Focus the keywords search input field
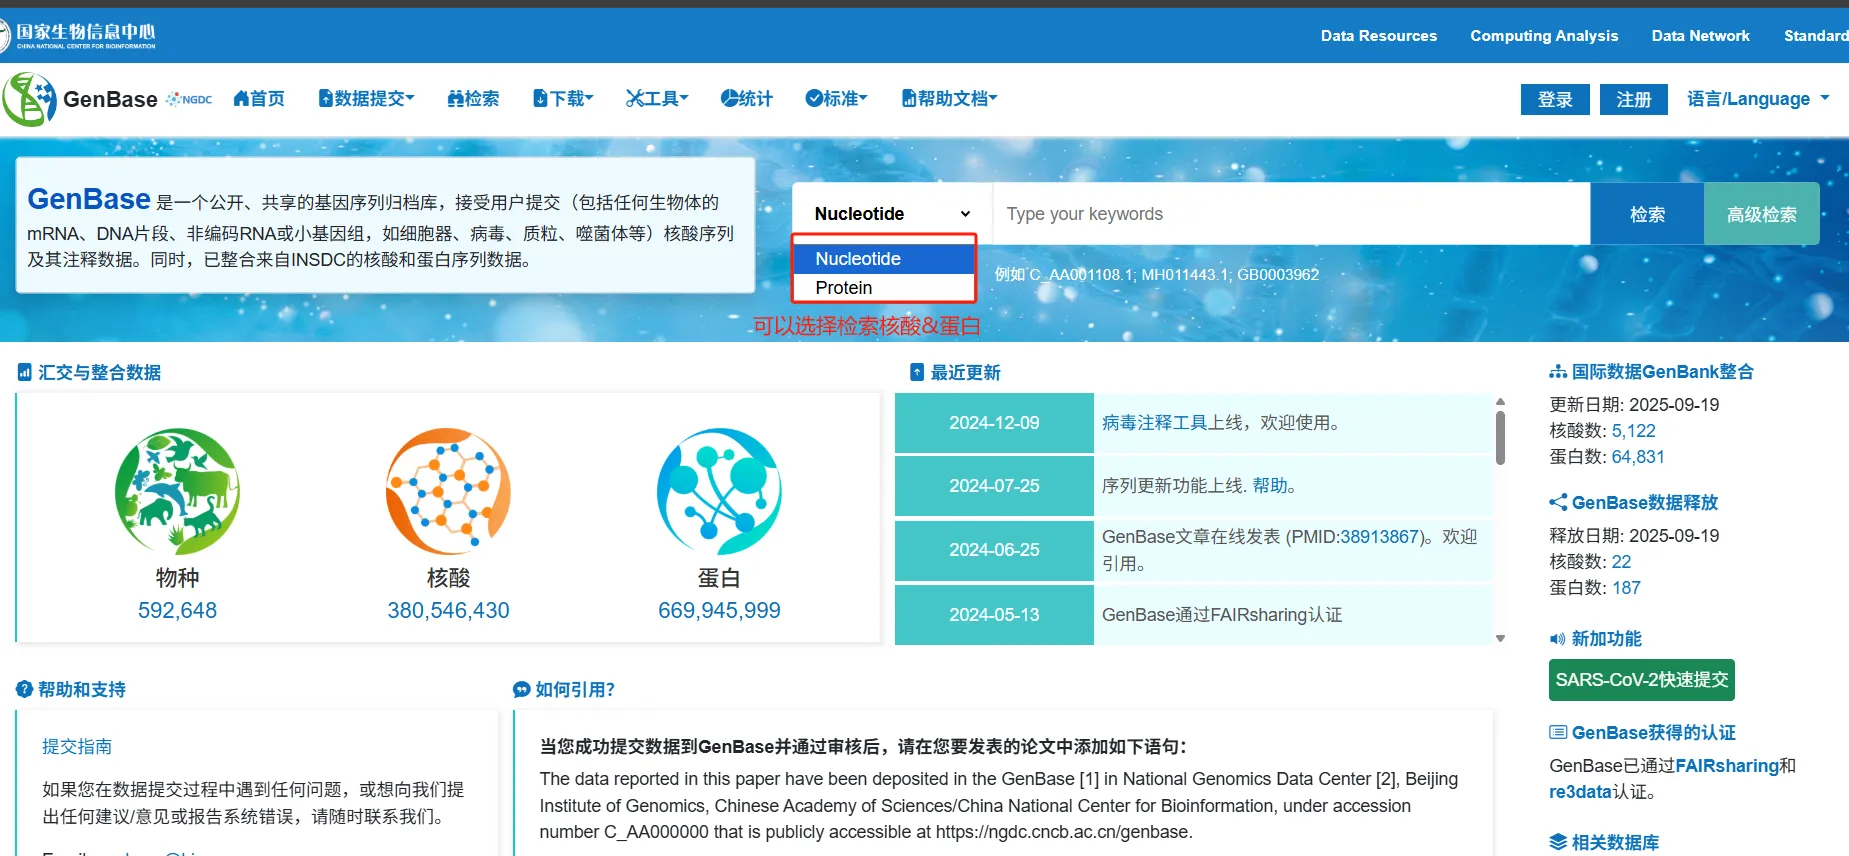1849x856 pixels. (x=1290, y=214)
